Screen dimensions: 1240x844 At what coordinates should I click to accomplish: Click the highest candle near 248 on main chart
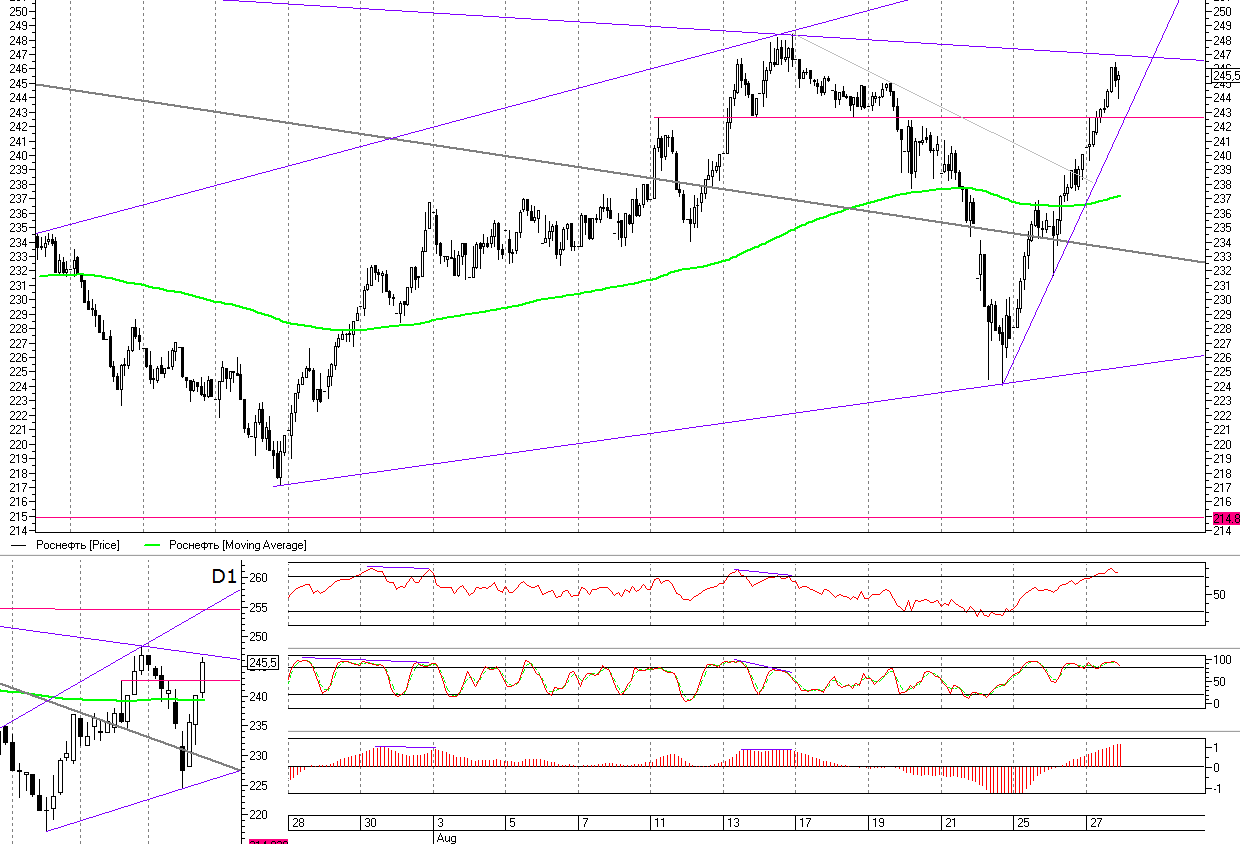coord(789,45)
